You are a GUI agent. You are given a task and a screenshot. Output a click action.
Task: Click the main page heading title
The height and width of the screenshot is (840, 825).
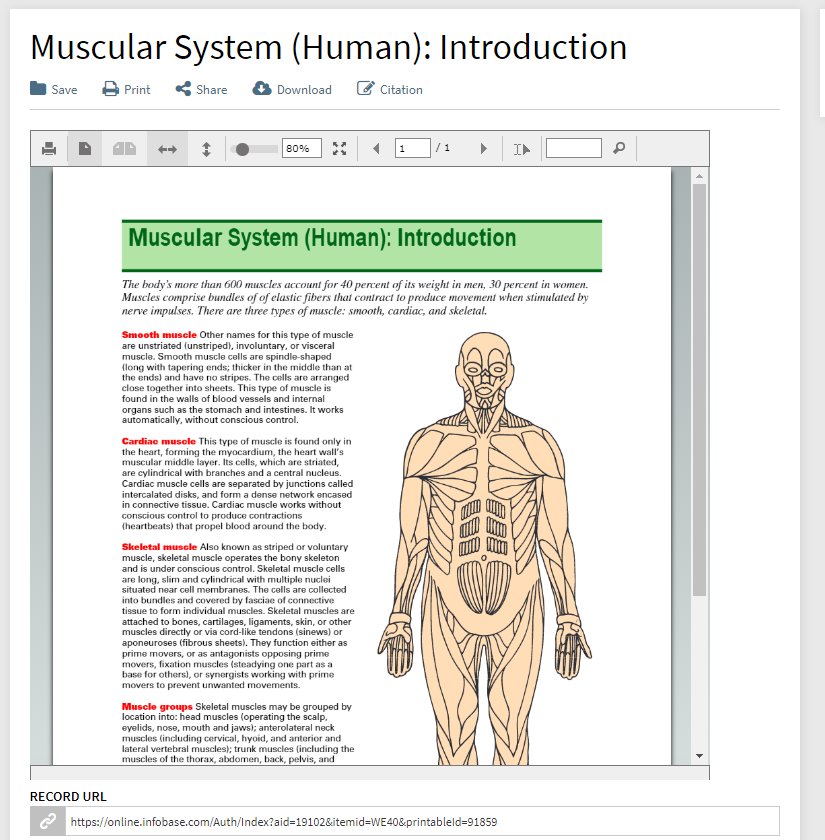[328, 47]
